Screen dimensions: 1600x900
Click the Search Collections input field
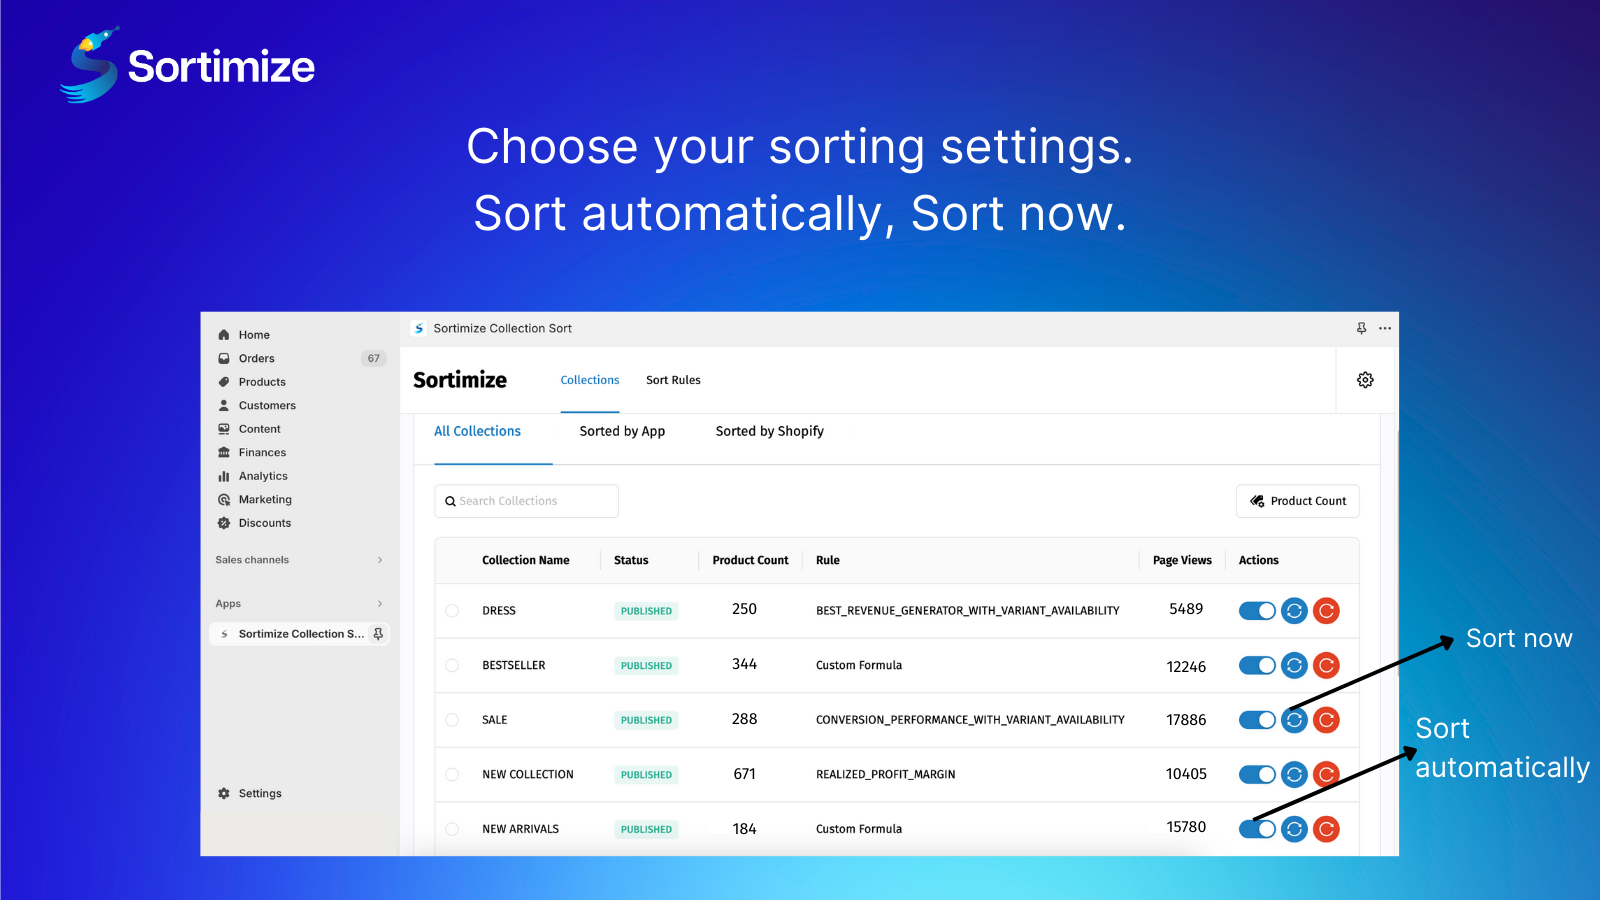526,500
